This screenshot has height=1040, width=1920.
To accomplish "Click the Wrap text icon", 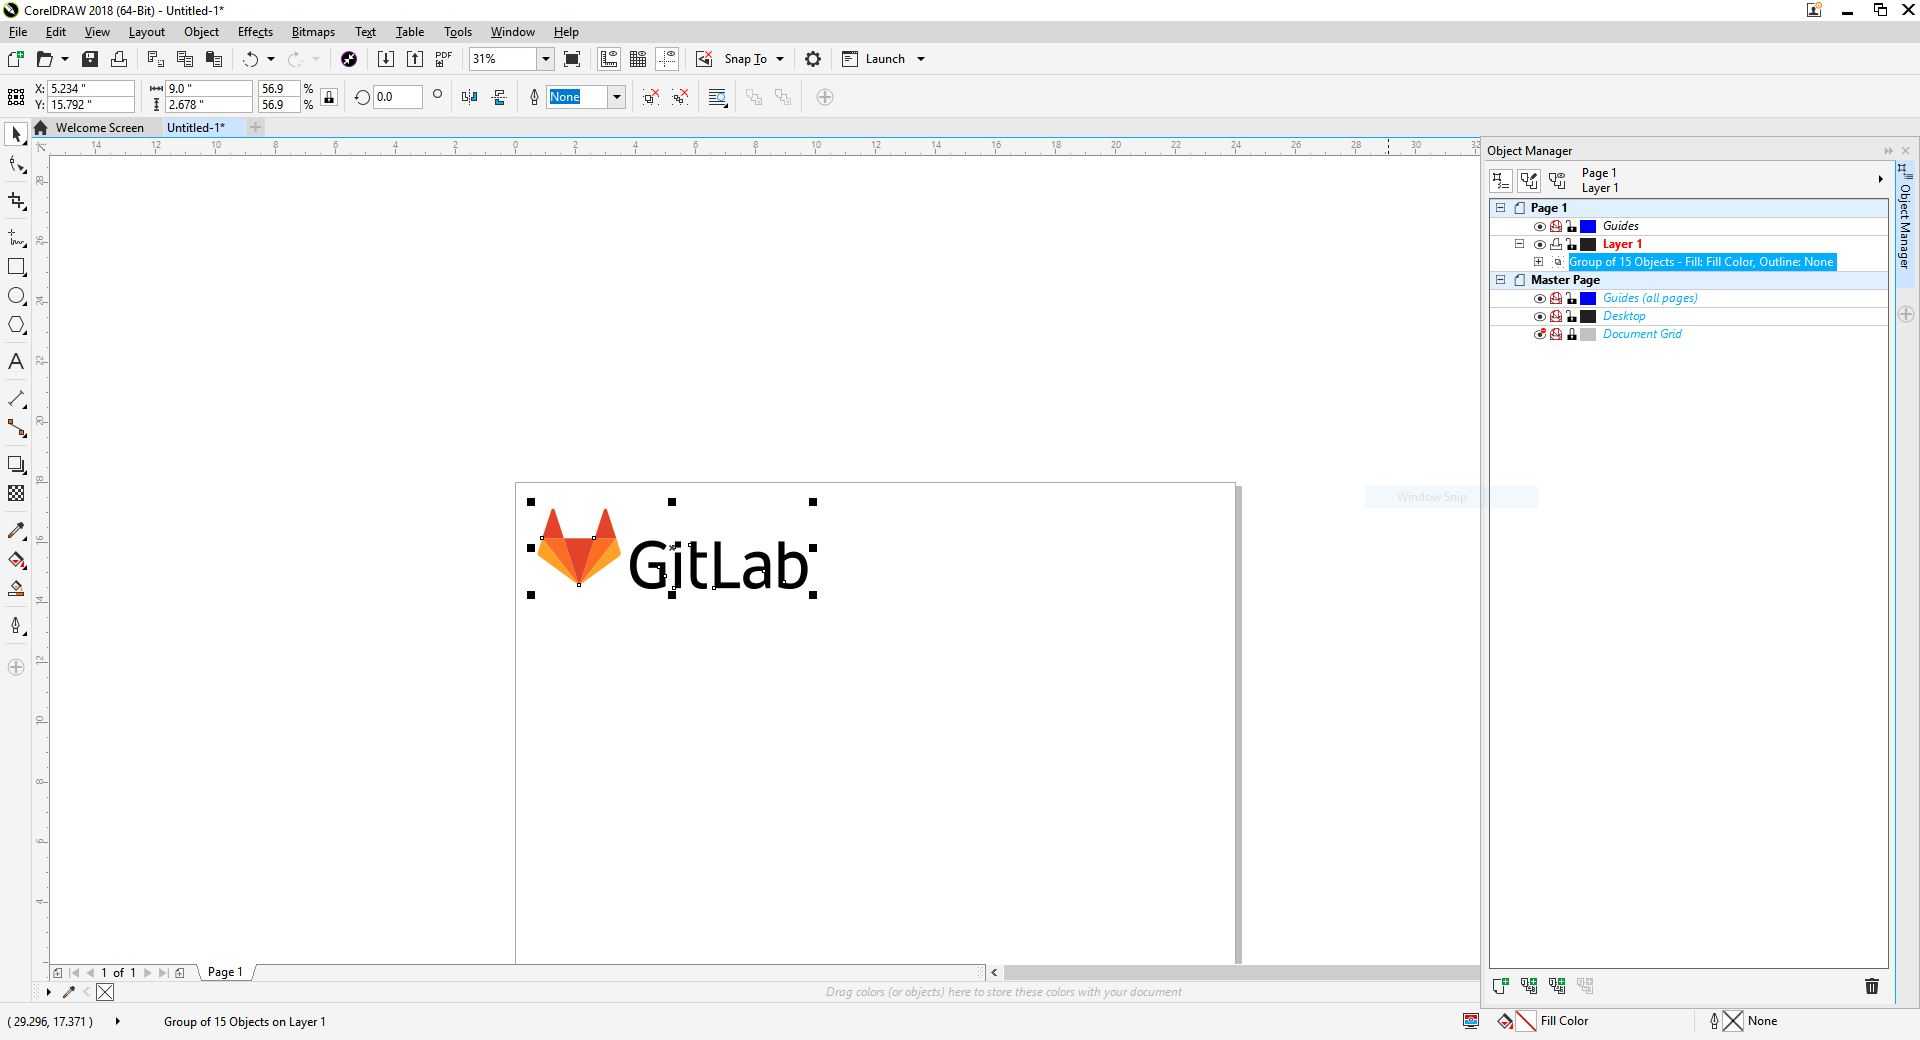I will pyautogui.click(x=718, y=97).
